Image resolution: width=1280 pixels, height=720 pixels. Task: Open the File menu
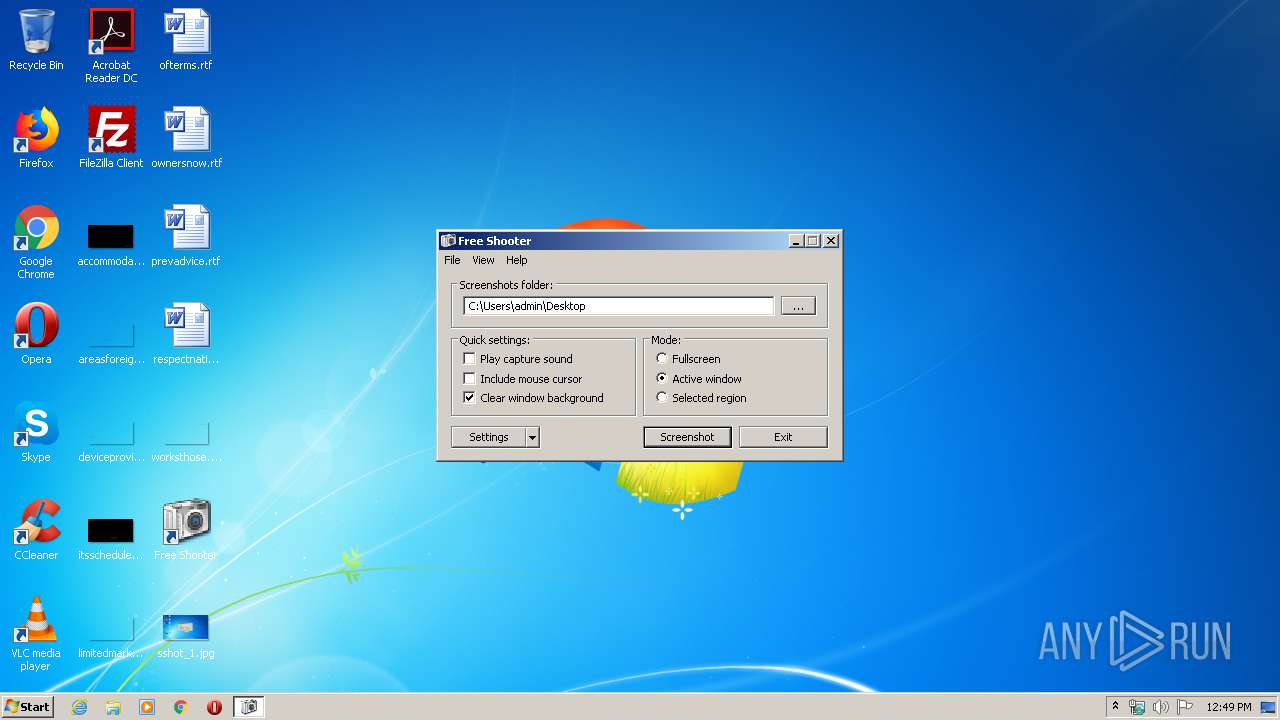[452, 260]
